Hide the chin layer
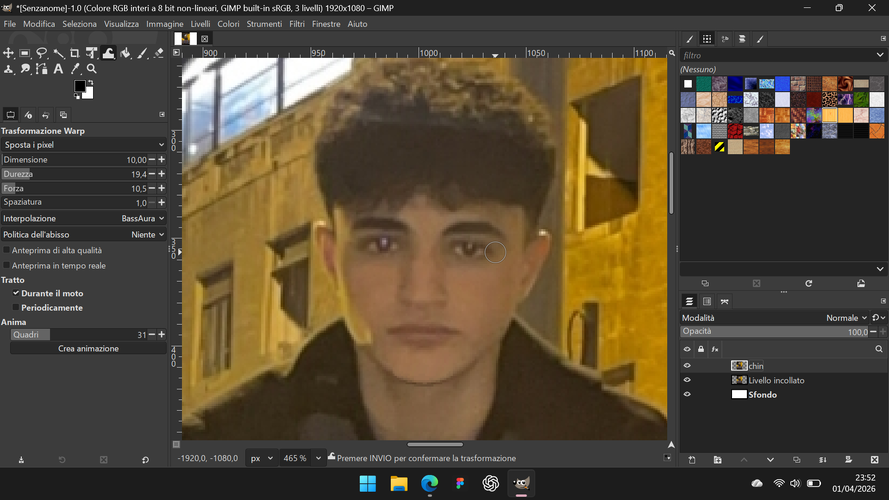Image resolution: width=889 pixels, height=500 pixels. 687,366
